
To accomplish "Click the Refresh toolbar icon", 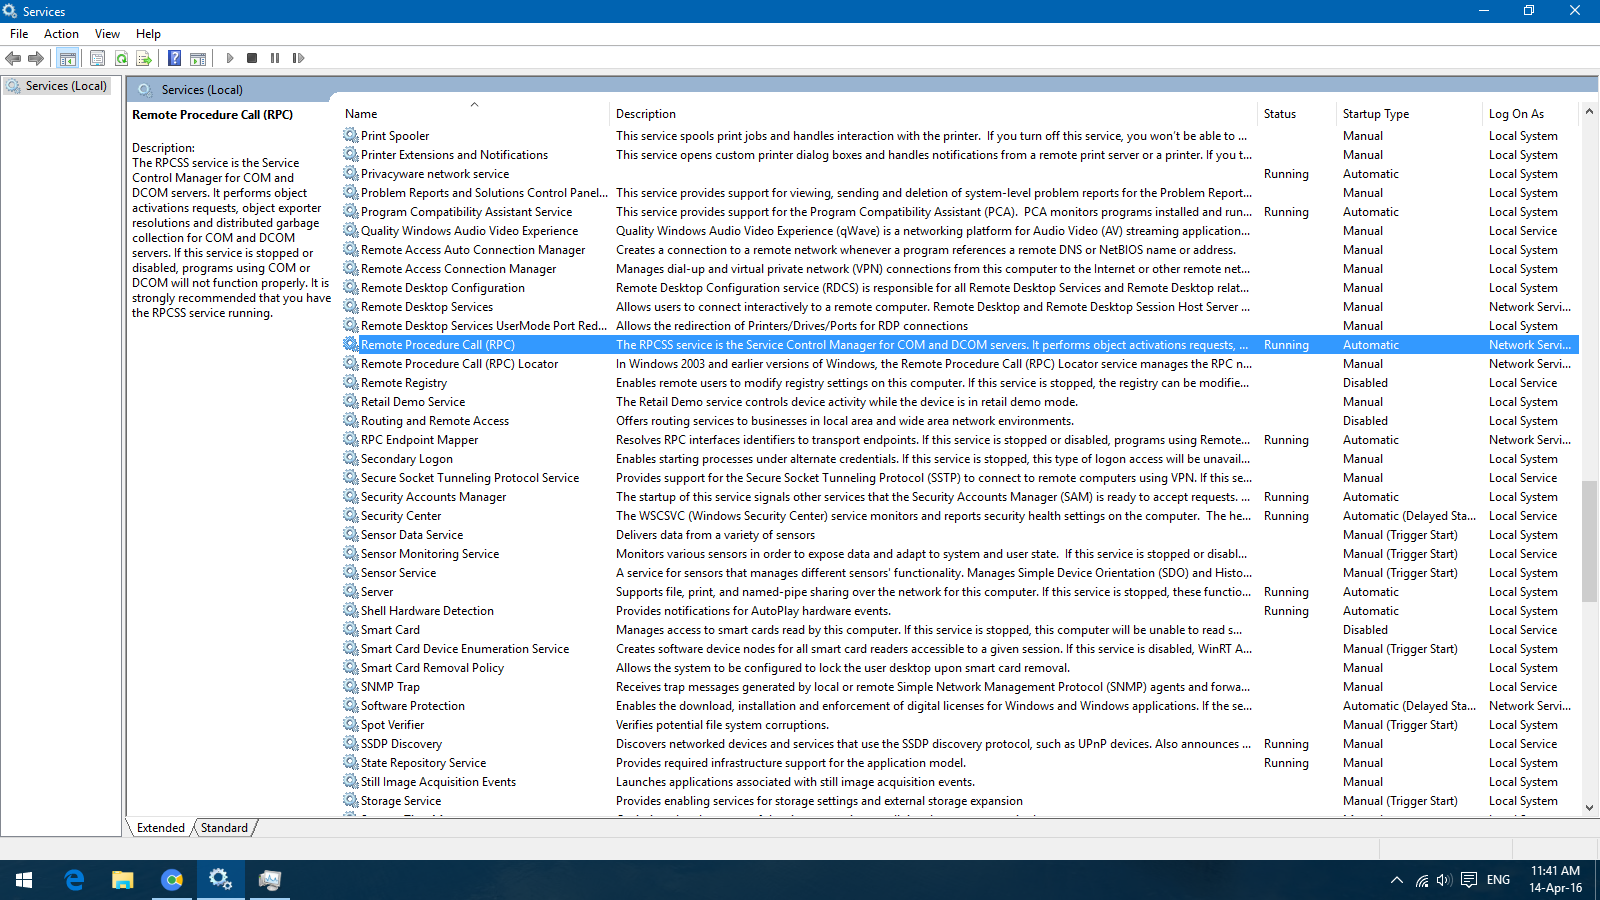I will (121, 58).
